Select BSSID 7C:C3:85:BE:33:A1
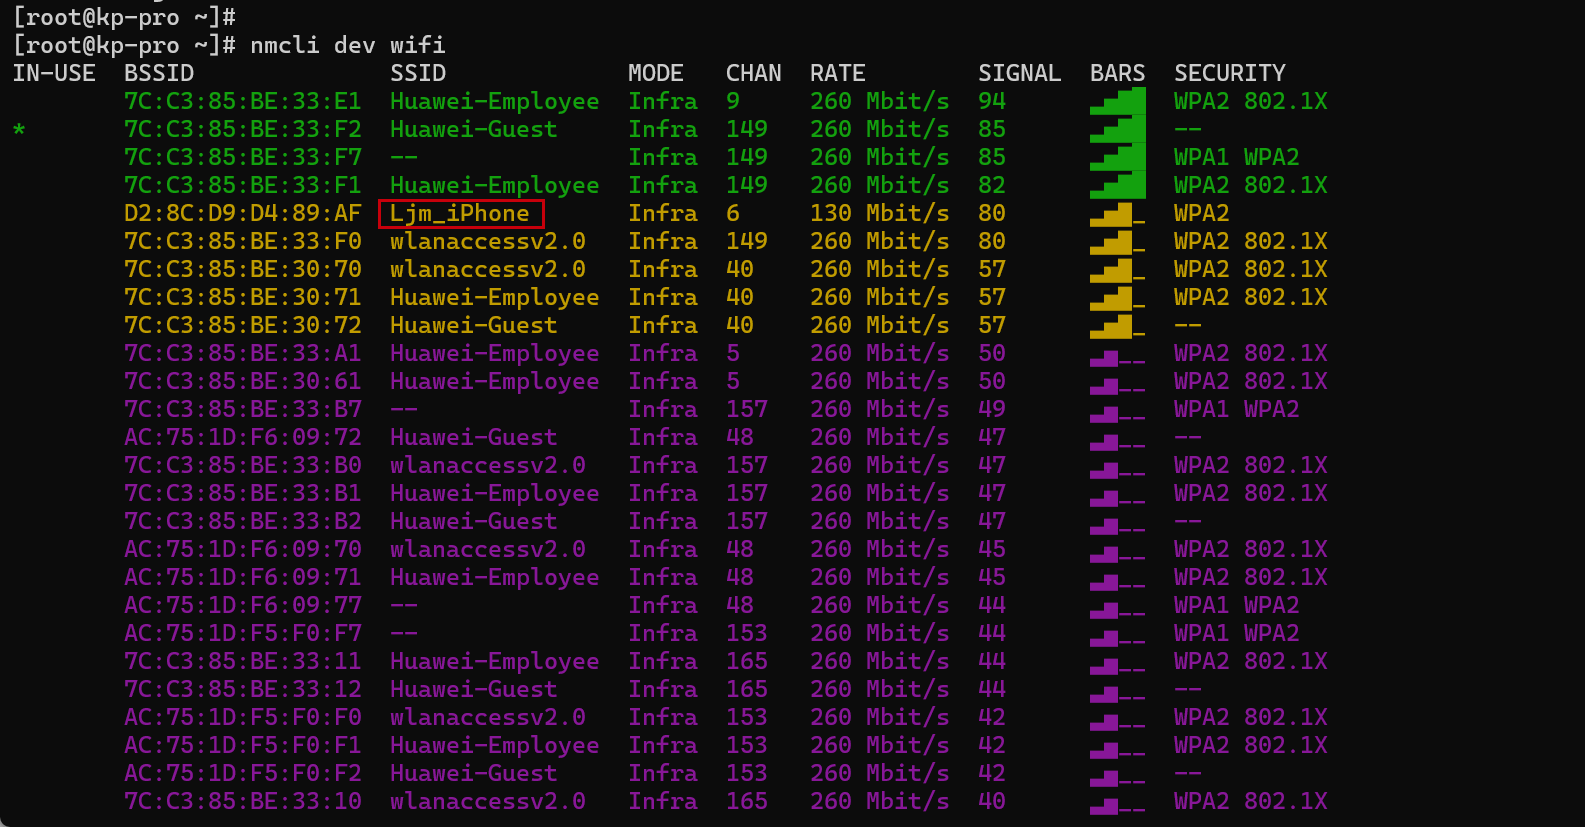Viewport: 1585px width, 827px height. pyautogui.click(x=243, y=353)
